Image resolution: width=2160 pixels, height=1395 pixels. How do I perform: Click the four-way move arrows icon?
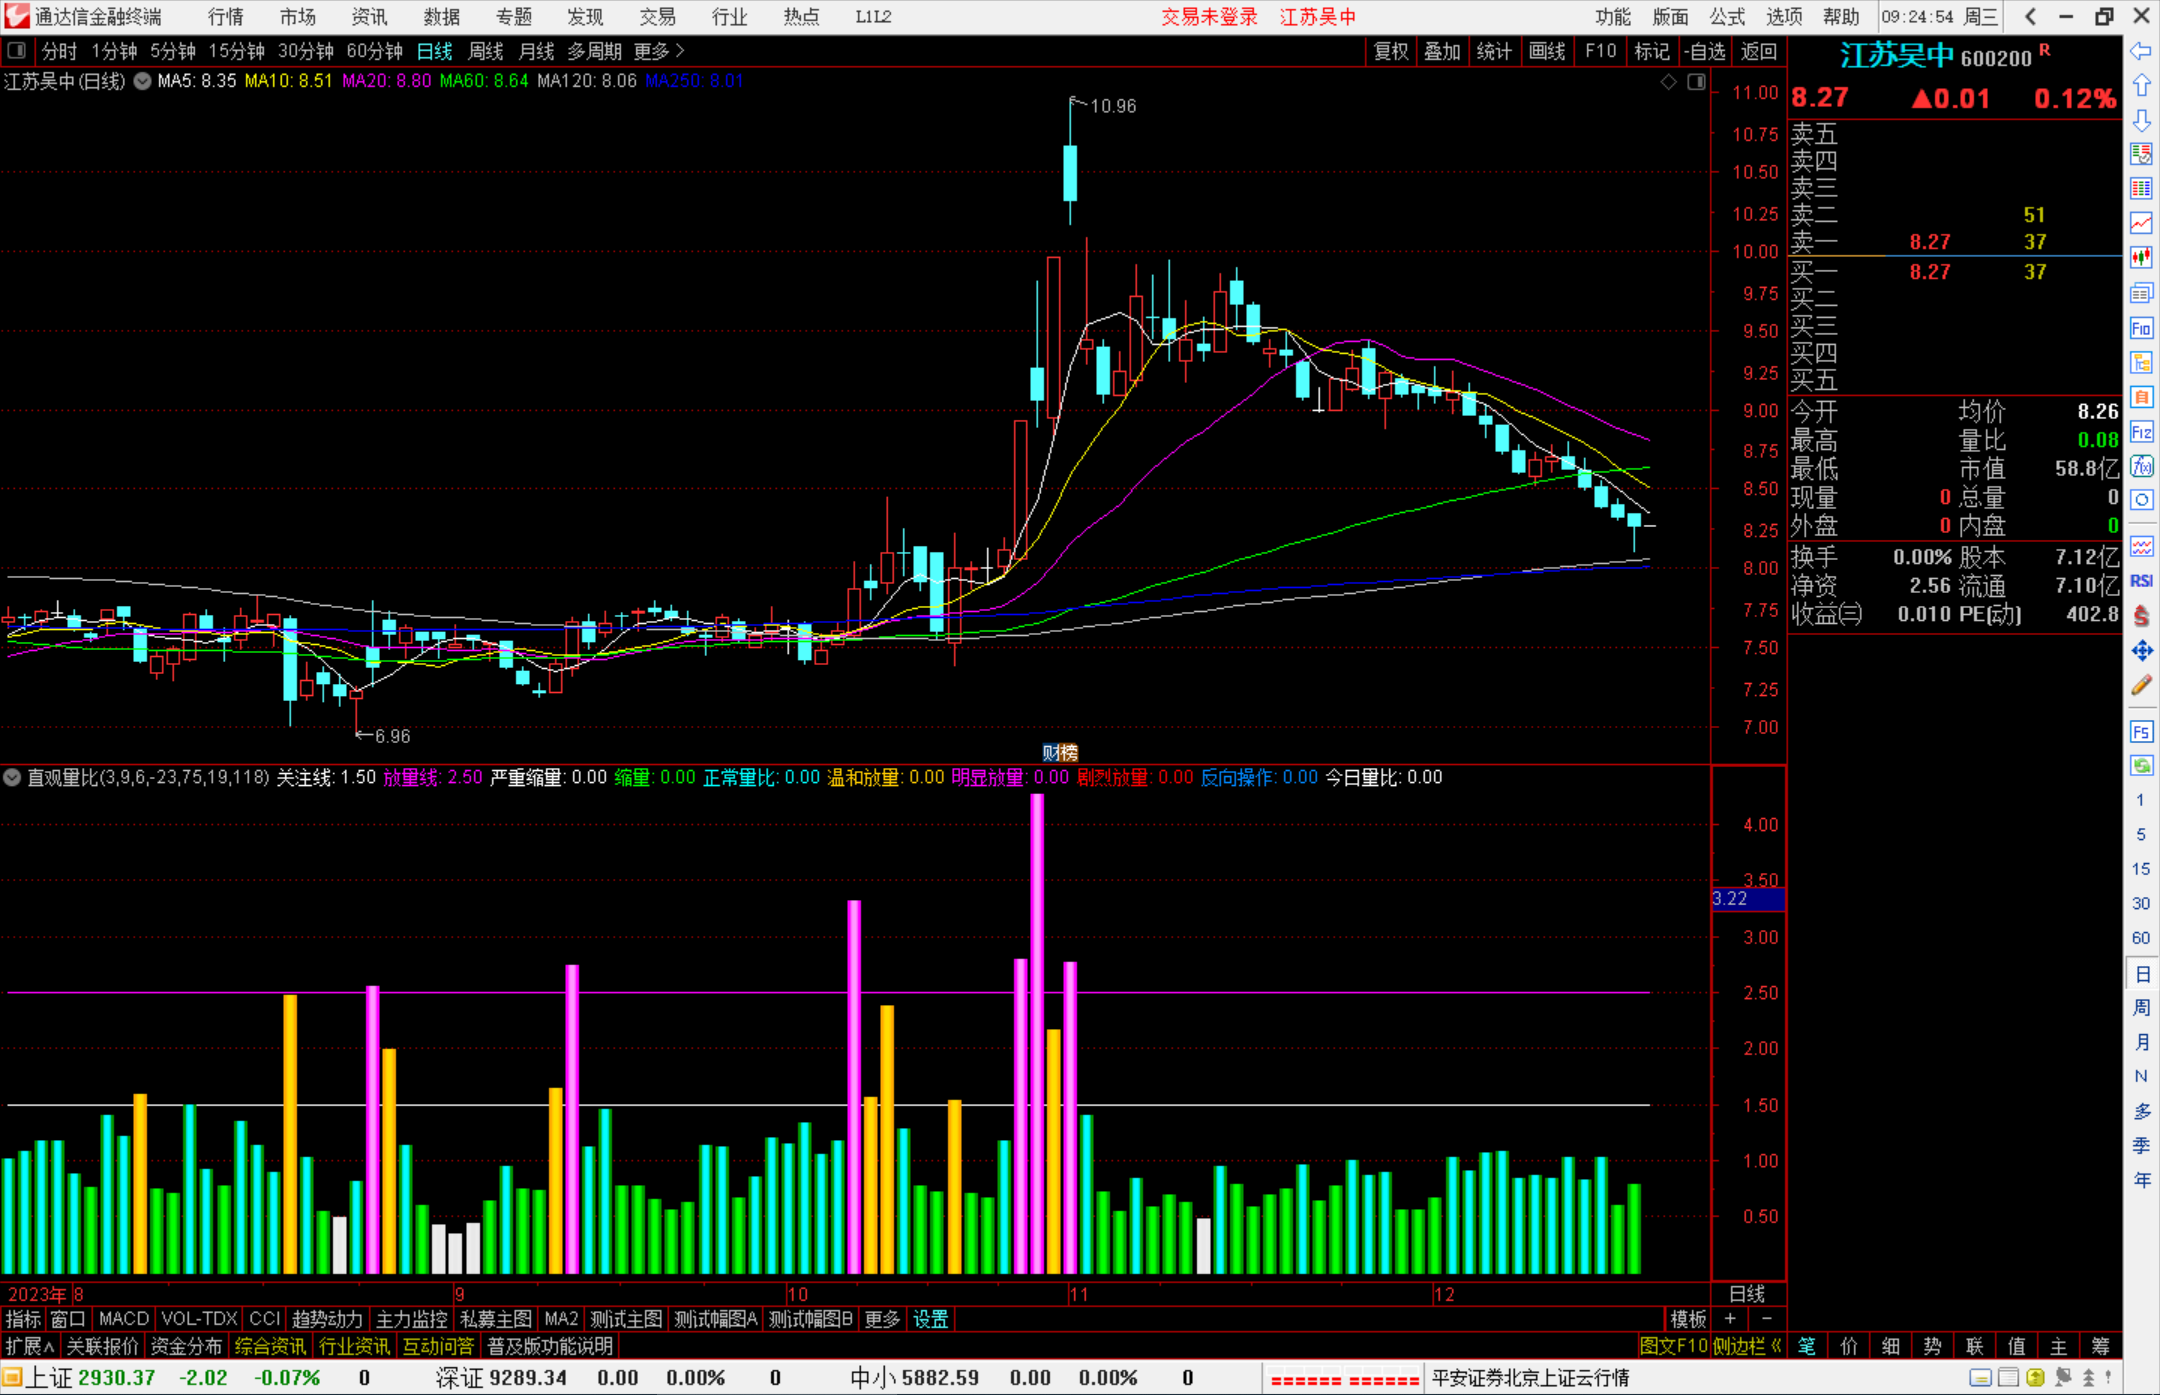coord(2141,651)
